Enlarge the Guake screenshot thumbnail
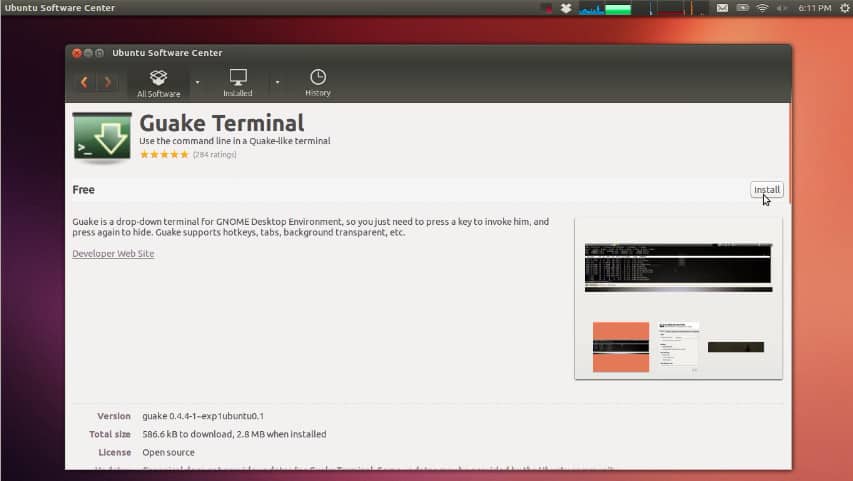 point(678,299)
